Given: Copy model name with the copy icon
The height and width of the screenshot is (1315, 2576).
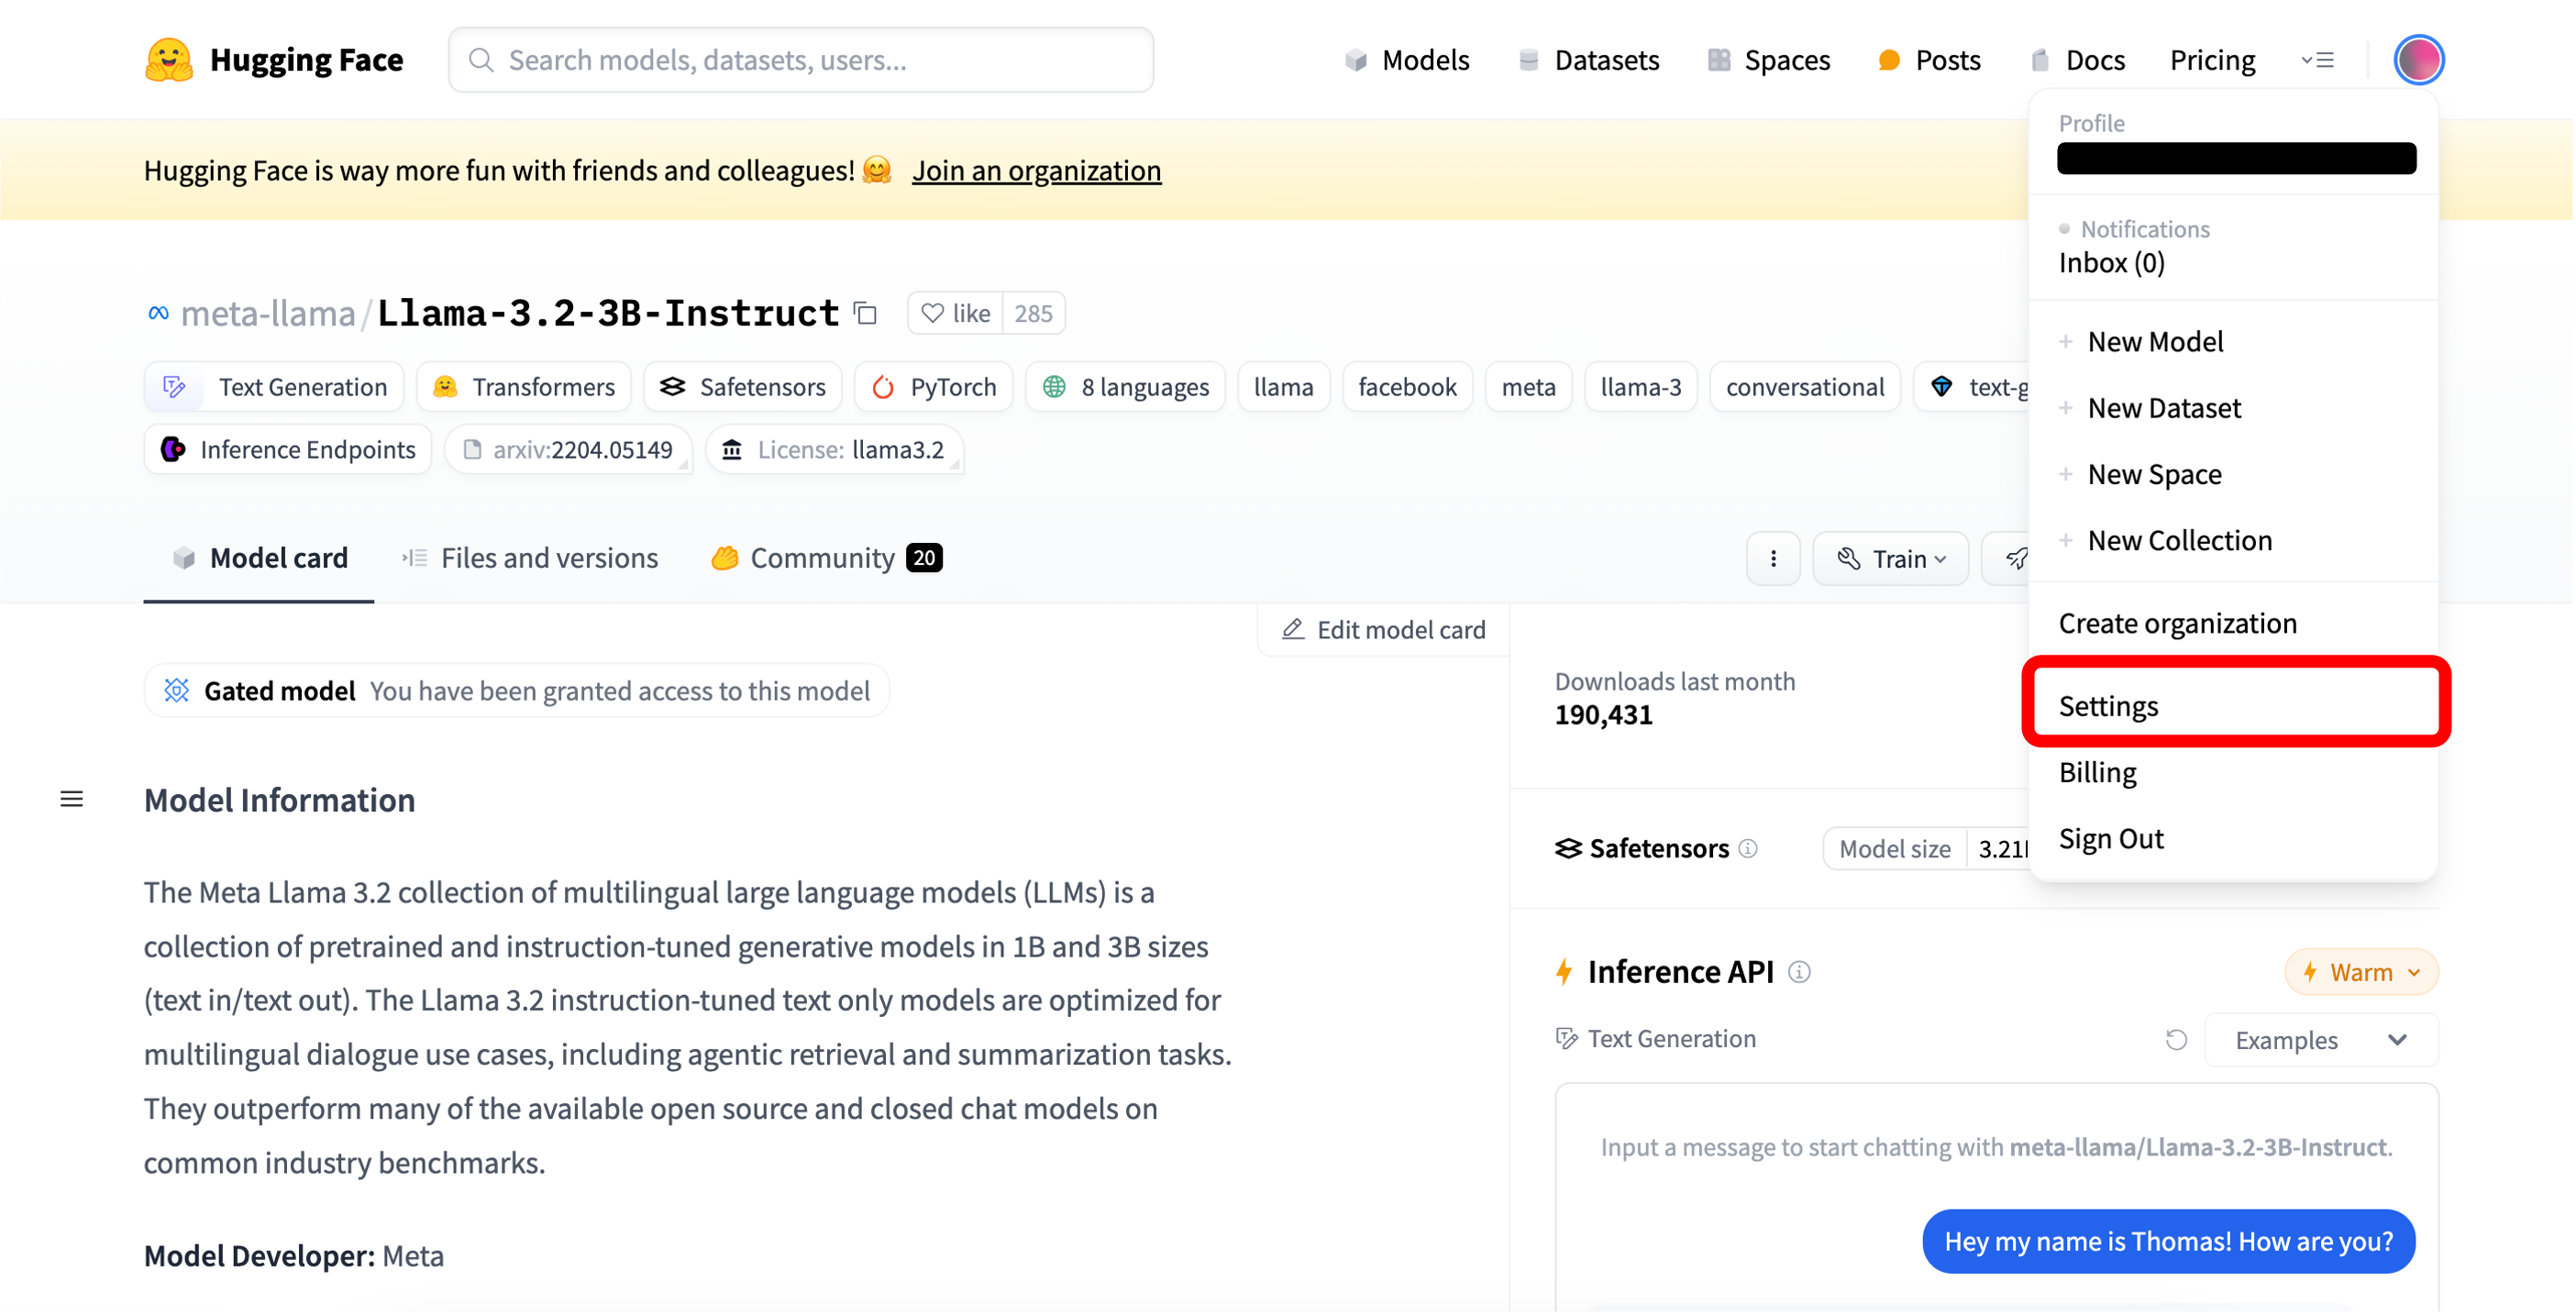Looking at the screenshot, I should point(866,314).
